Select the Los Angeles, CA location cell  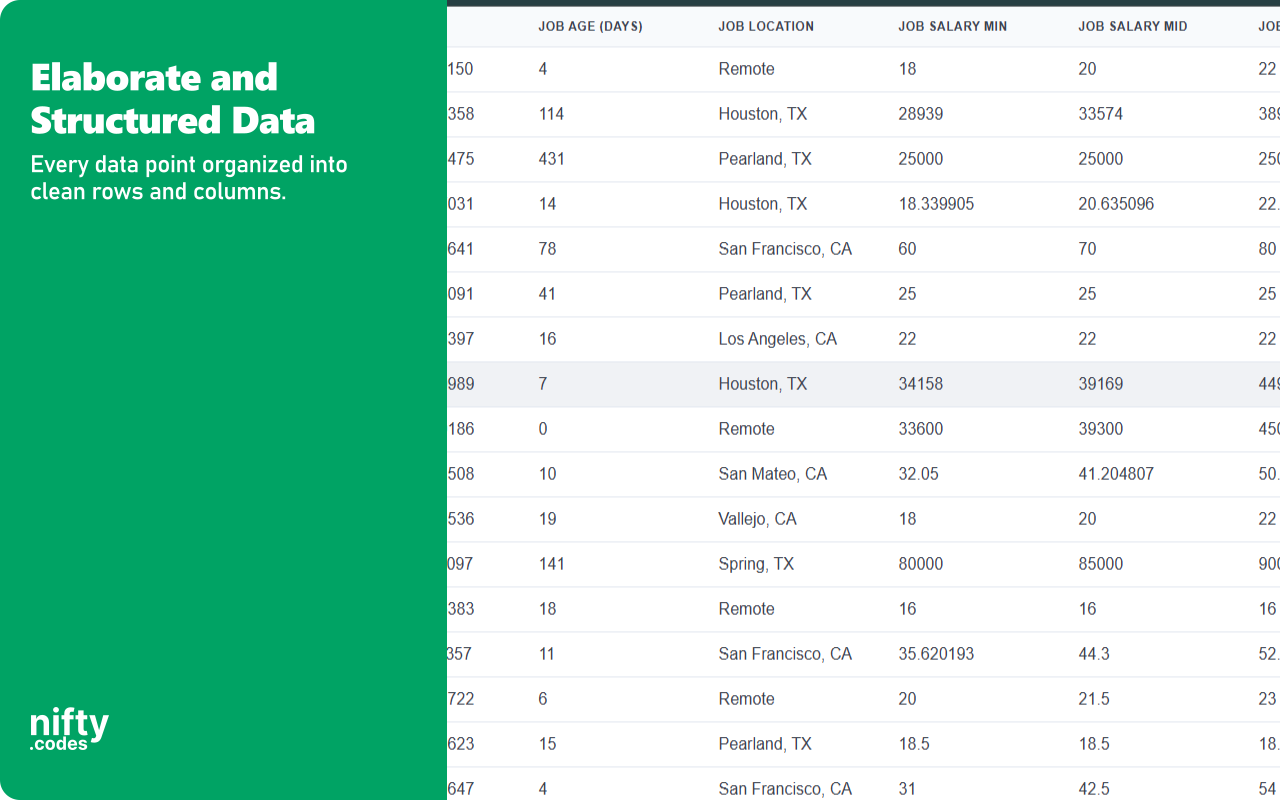click(777, 339)
